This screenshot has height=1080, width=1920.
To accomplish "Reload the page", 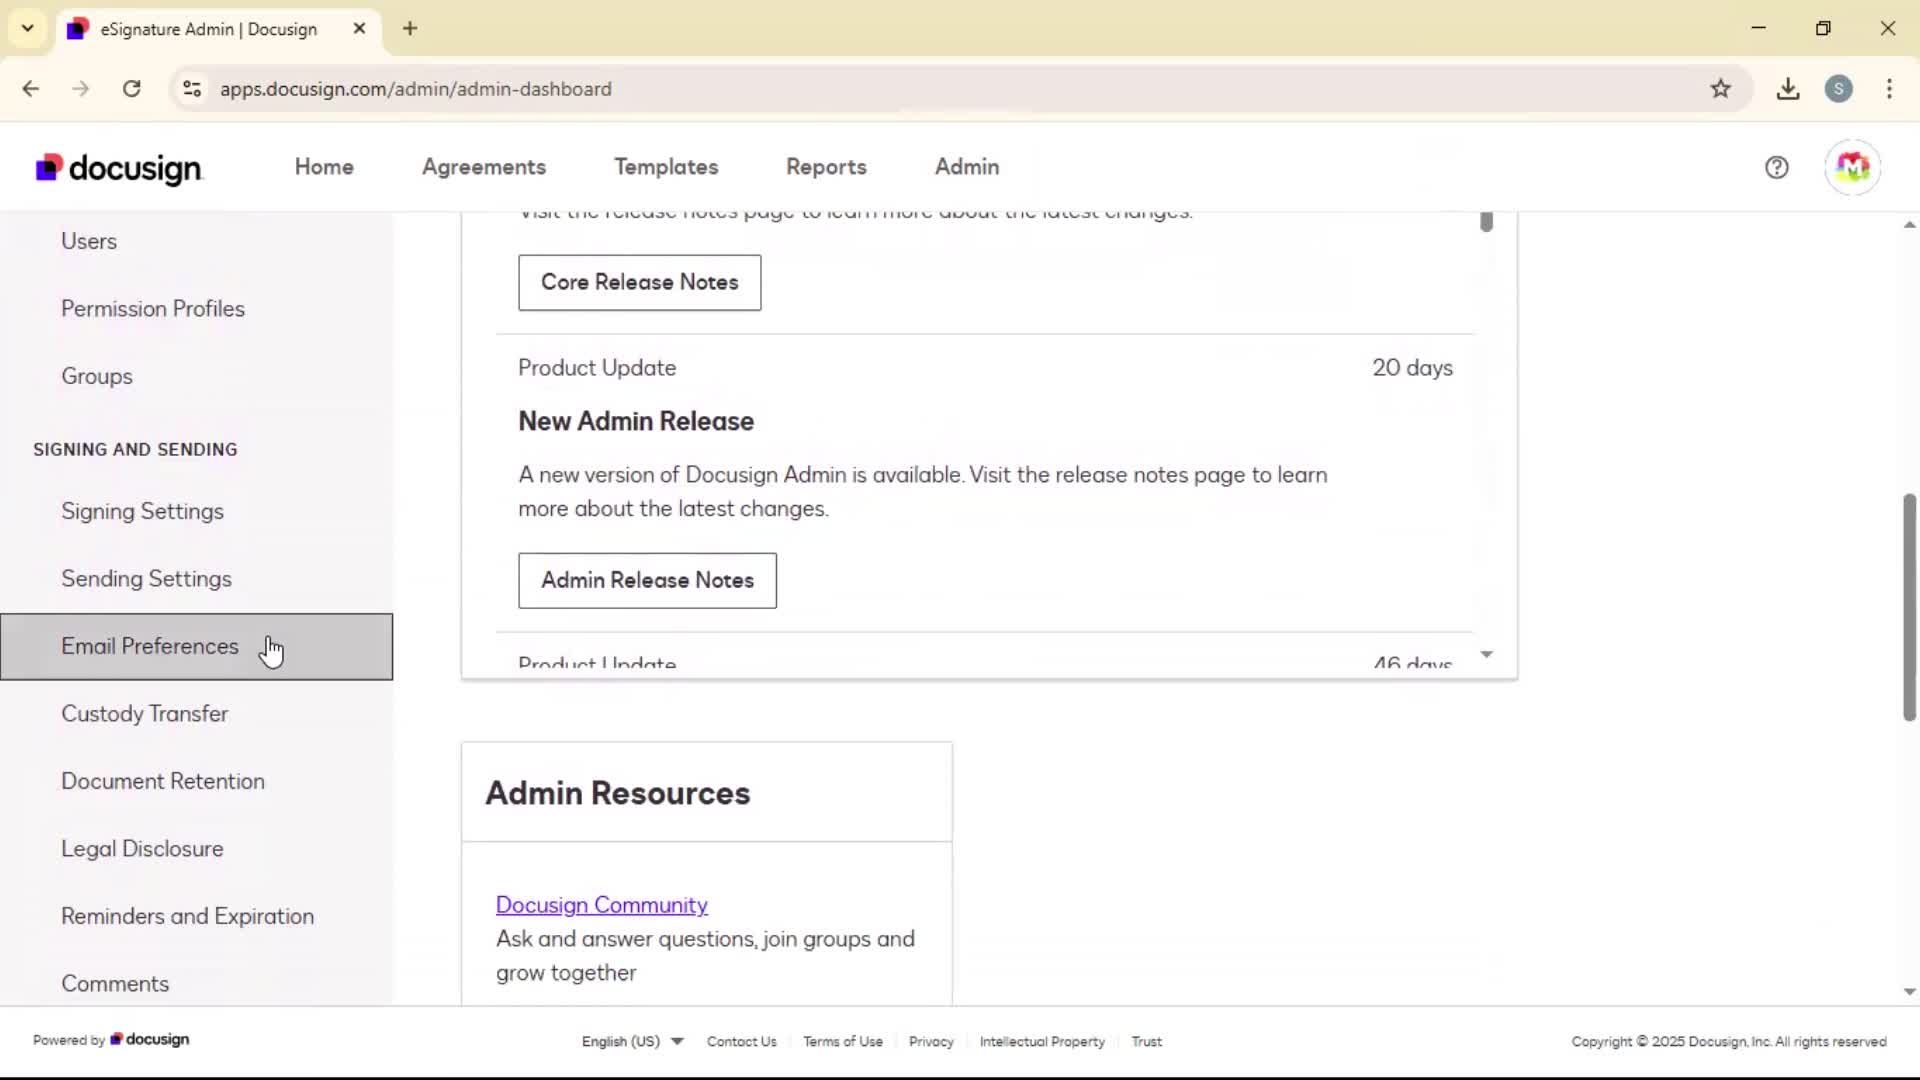I will pyautogui.click(x=131, y=89).
